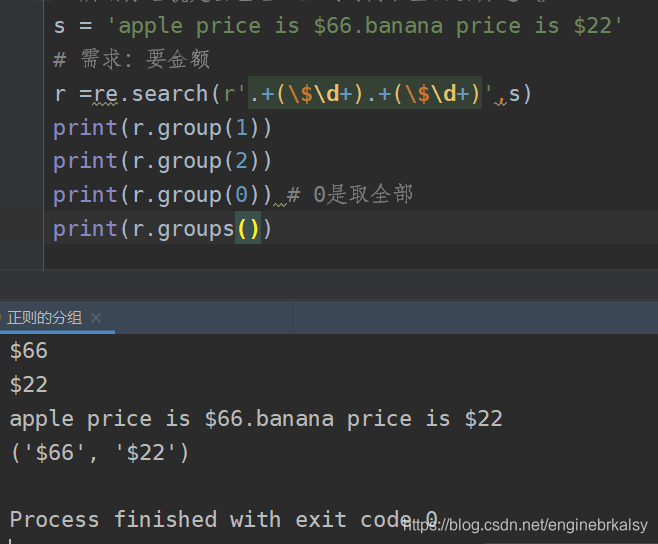
Task: Click the 're' module name in code
Action: [x=105, y=94]
